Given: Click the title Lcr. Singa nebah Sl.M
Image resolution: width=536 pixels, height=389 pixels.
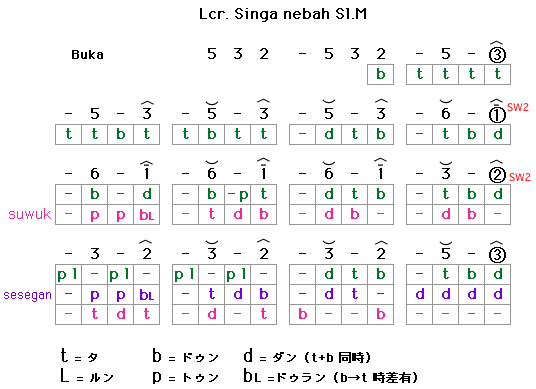Looking at the screenshot, I should (283, 14).
